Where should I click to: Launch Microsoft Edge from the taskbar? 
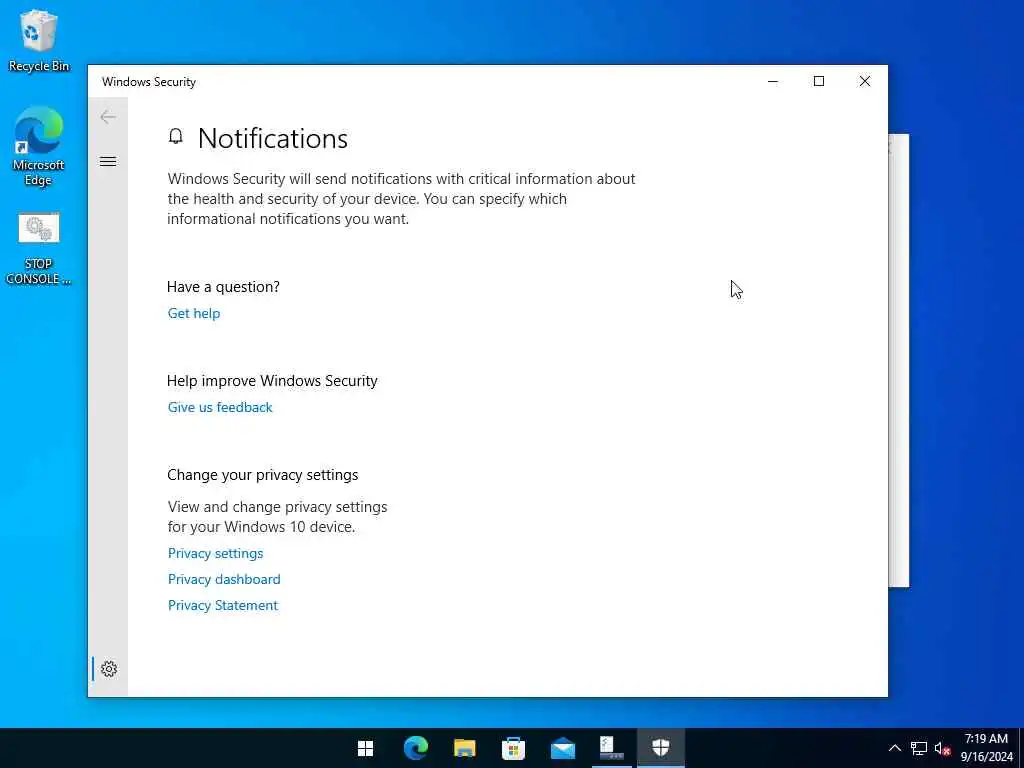415,748
